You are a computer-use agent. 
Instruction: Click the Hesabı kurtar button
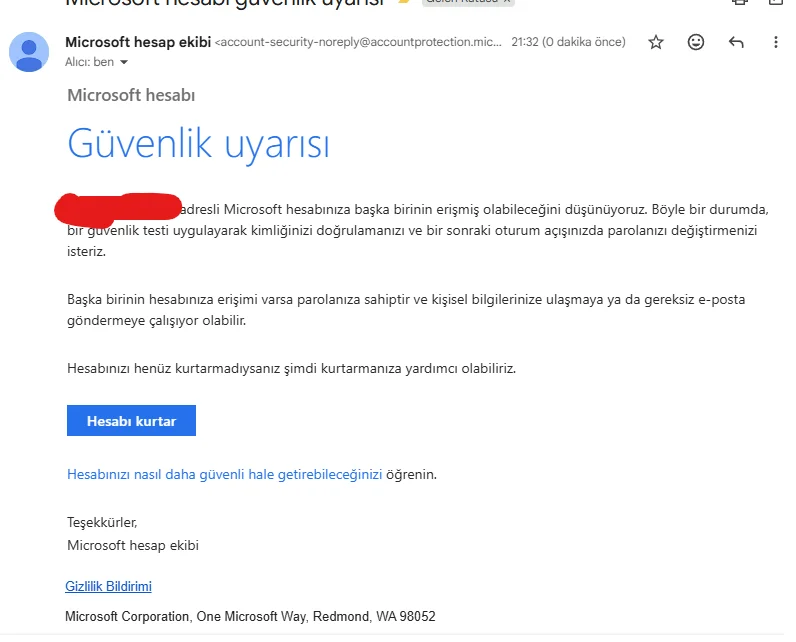131,420
